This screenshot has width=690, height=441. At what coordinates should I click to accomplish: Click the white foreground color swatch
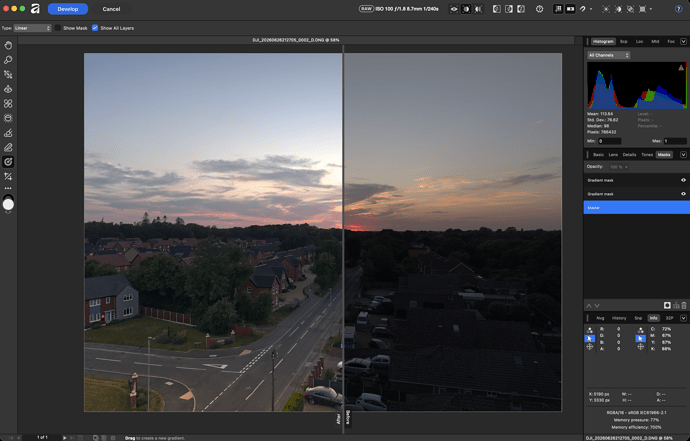[8, 205]
